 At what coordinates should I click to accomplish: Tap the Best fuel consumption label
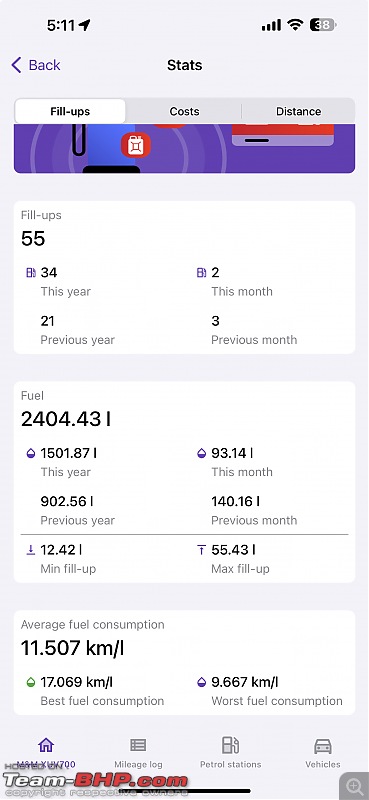(x=102, y=701)
